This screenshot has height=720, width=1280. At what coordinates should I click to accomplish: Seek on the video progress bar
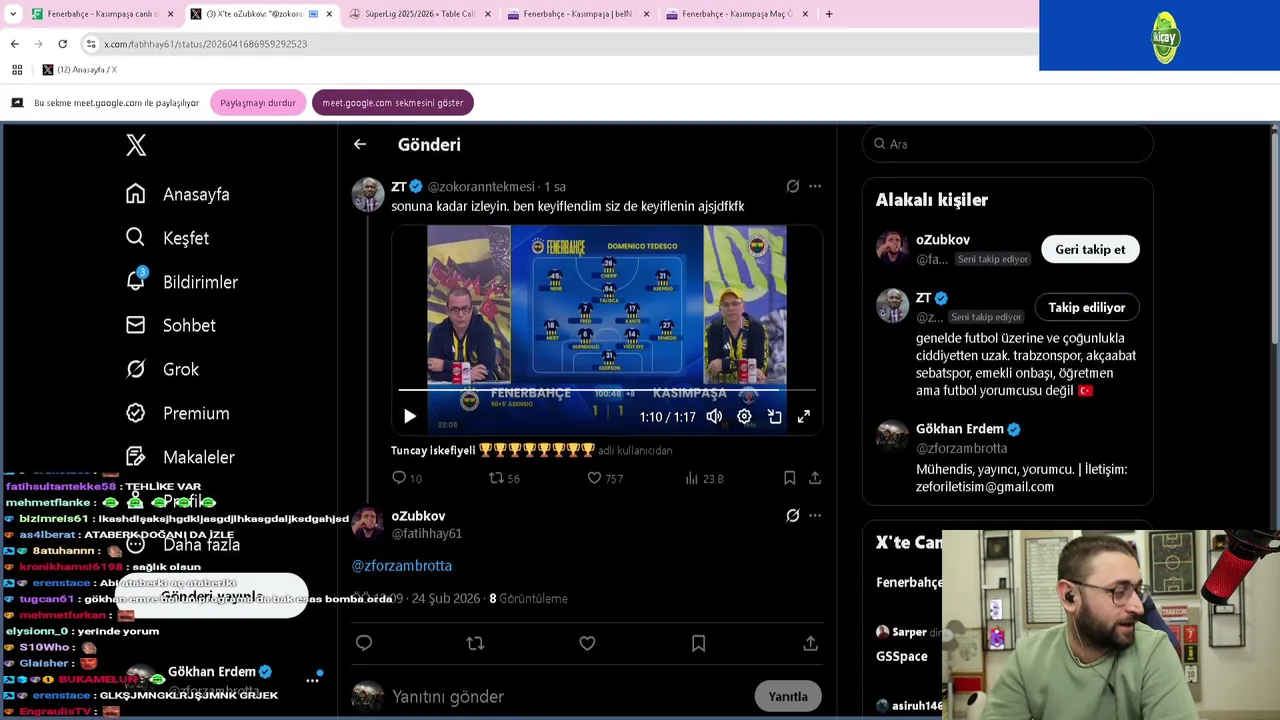[607, 390]
